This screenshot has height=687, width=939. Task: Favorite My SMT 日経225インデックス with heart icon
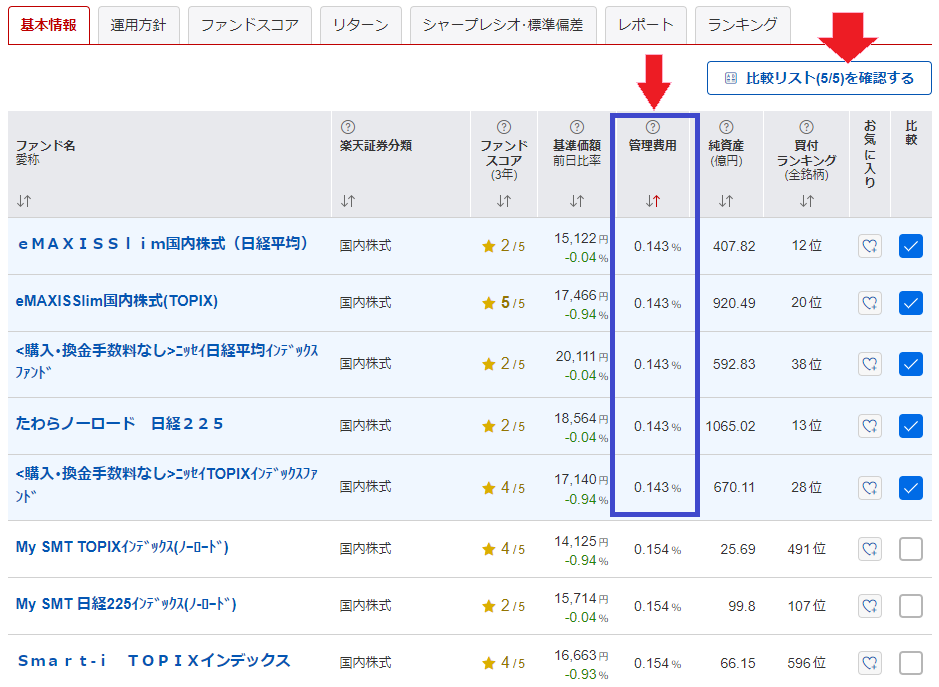(870, 606)
